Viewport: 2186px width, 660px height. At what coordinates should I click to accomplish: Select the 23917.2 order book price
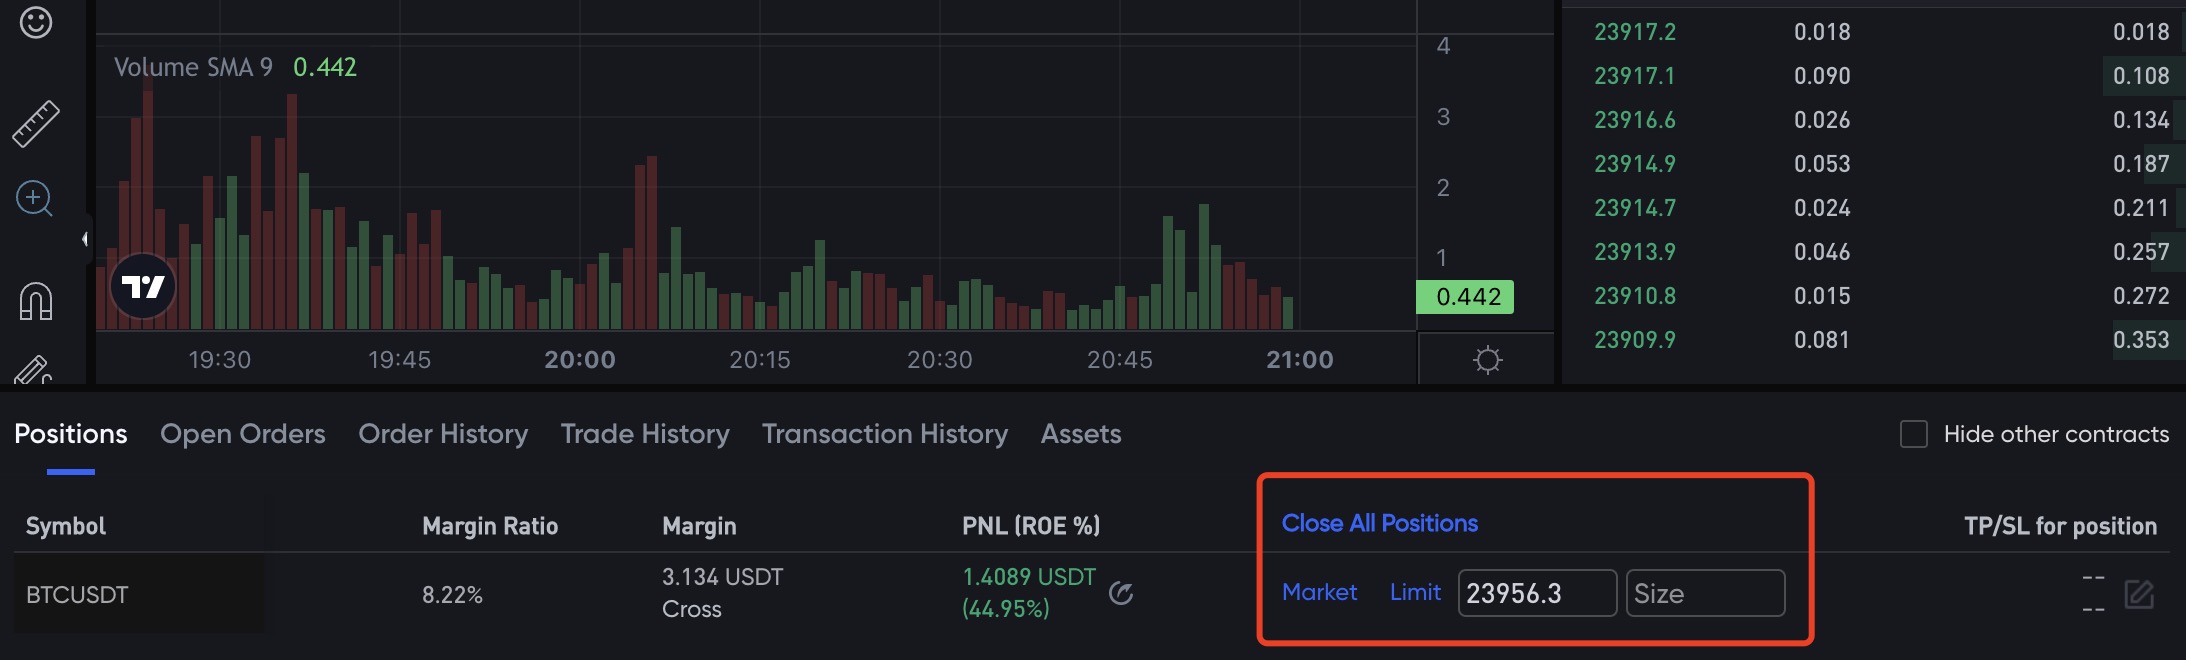1635,32
